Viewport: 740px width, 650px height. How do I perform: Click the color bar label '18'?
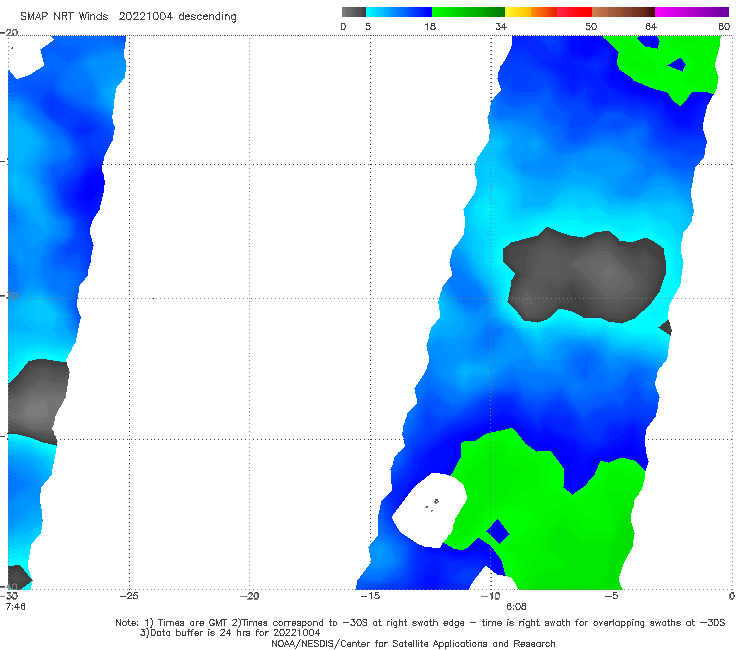click(x=430, y=26)
